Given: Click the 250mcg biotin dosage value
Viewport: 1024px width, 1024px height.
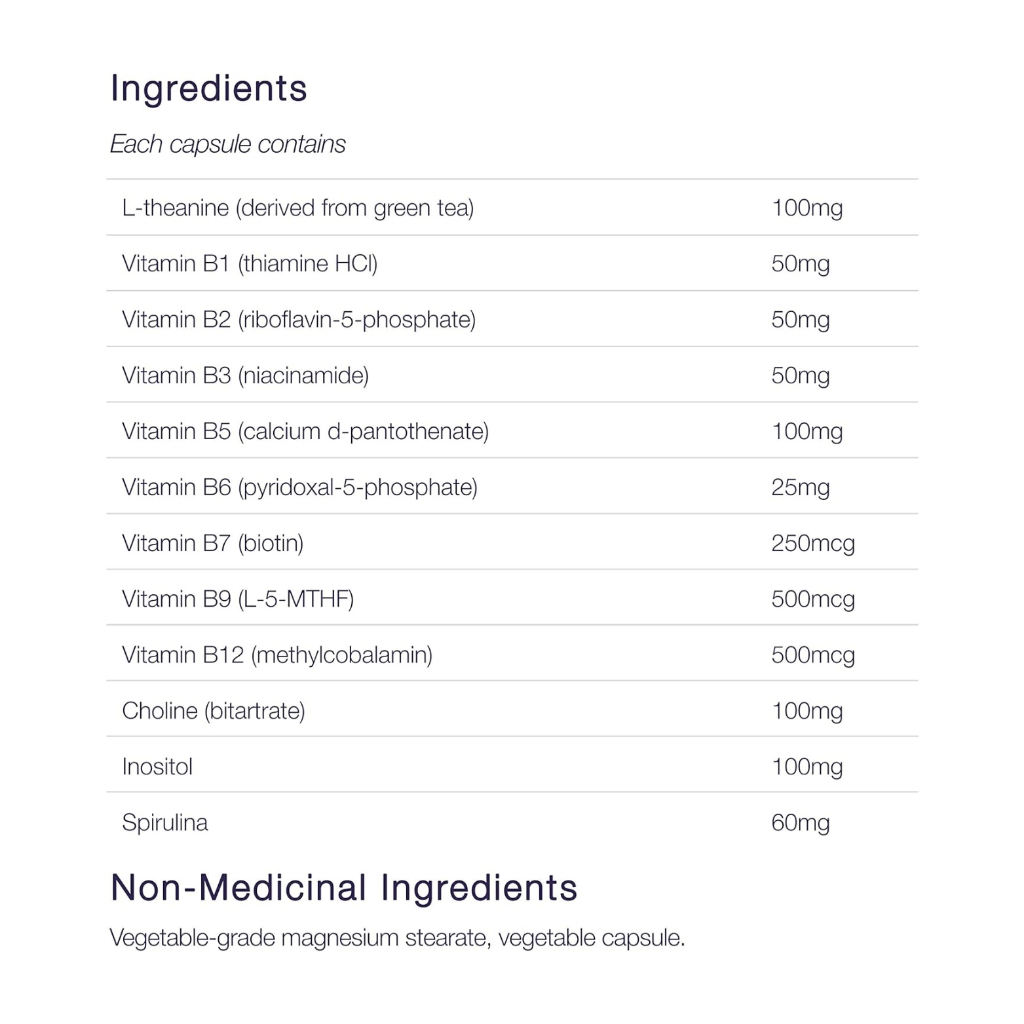Looking at the screenshot, I should click(812, 544).
